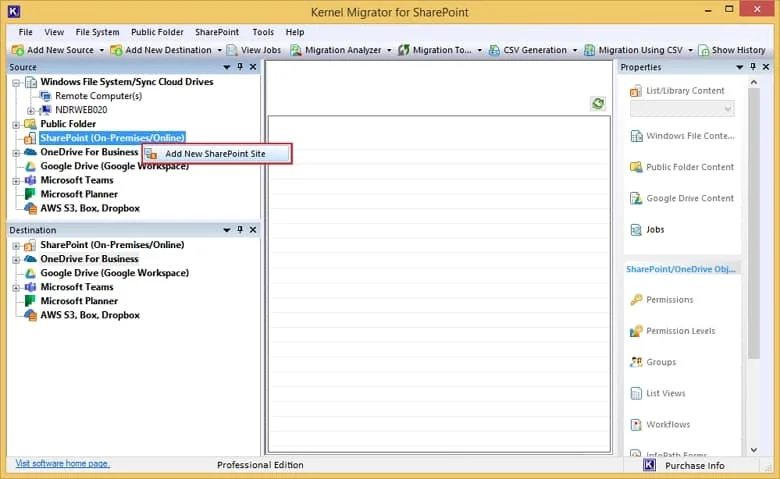The image size is (780, 479).
Task: Open the Public Folder menu
Action: point(157,32)
